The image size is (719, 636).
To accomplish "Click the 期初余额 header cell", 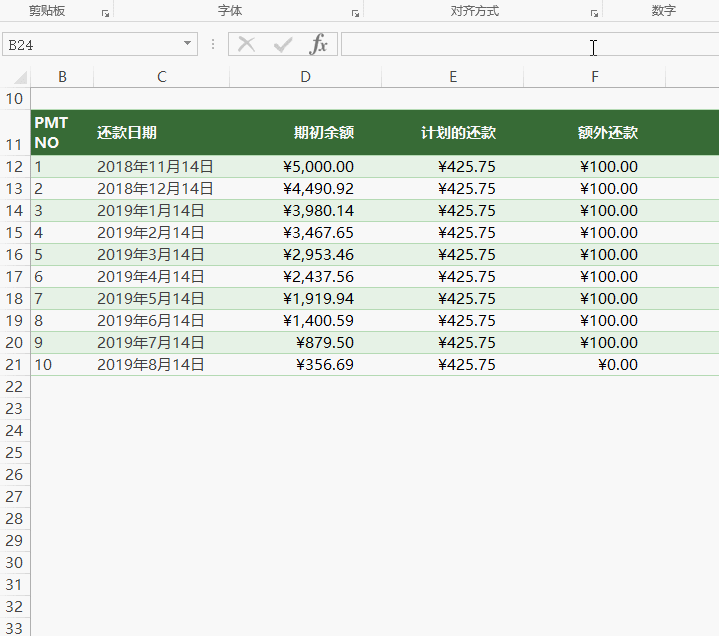I will [x=305, y=133].
